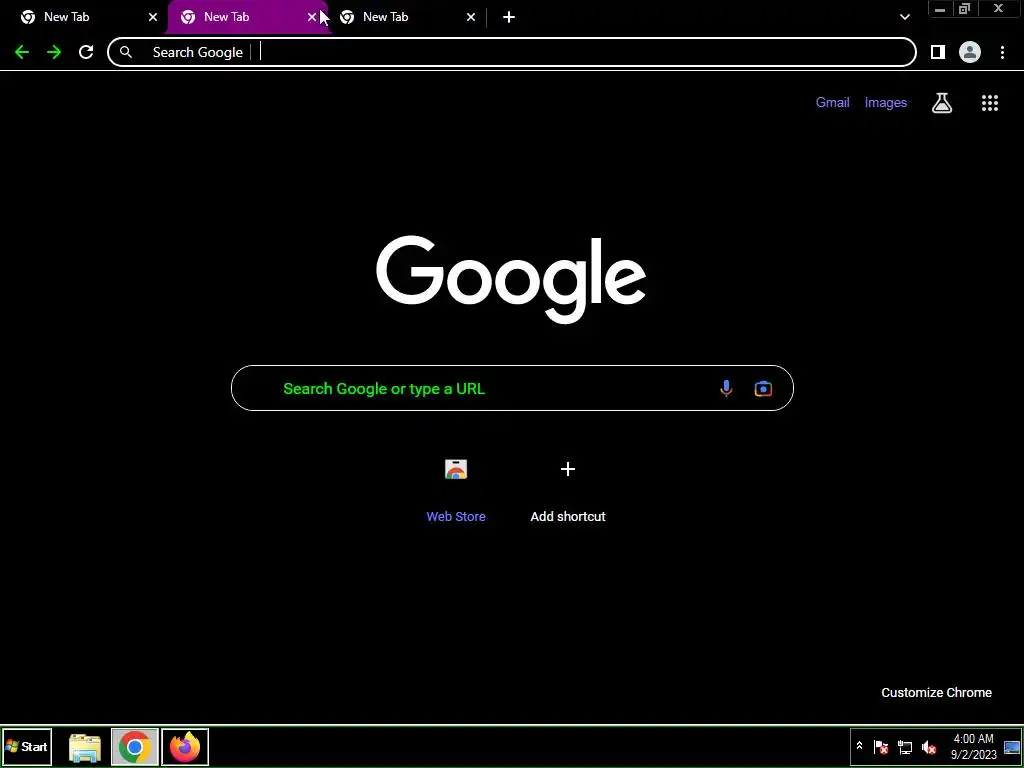This screenshot has width=1024, height=768.
Task: Open network status tray icon
Action: click(x=904, y=747)
